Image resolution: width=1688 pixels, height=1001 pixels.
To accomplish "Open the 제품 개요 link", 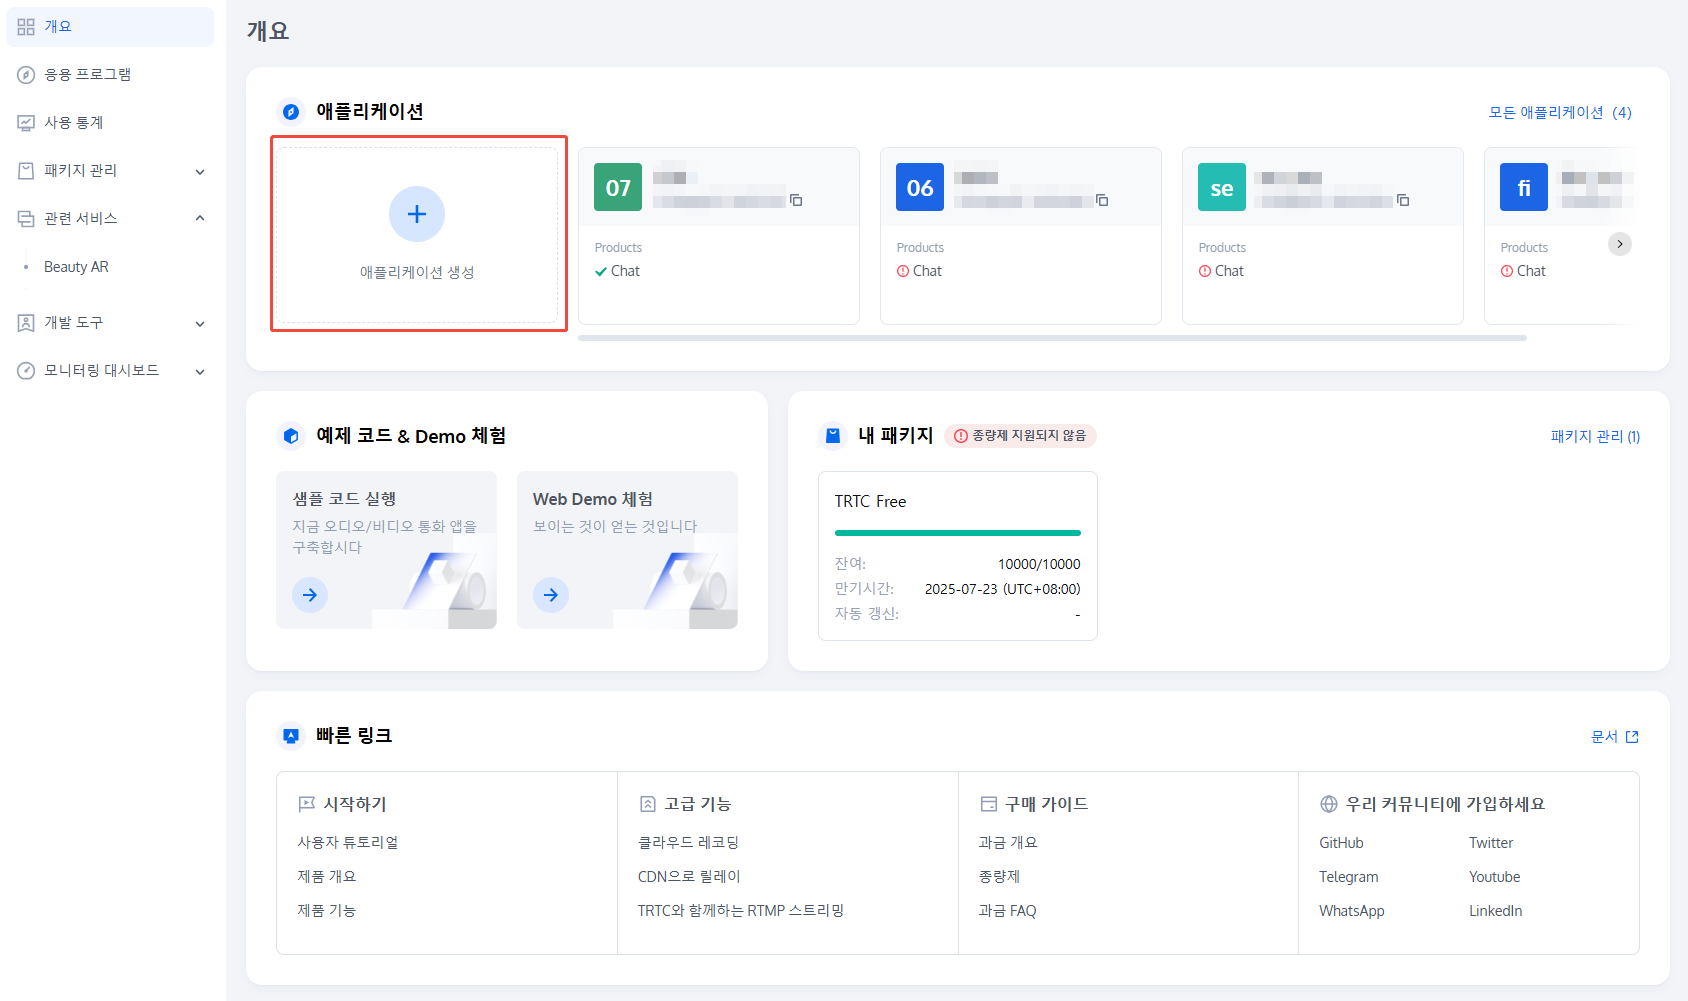I will [326, 877].
